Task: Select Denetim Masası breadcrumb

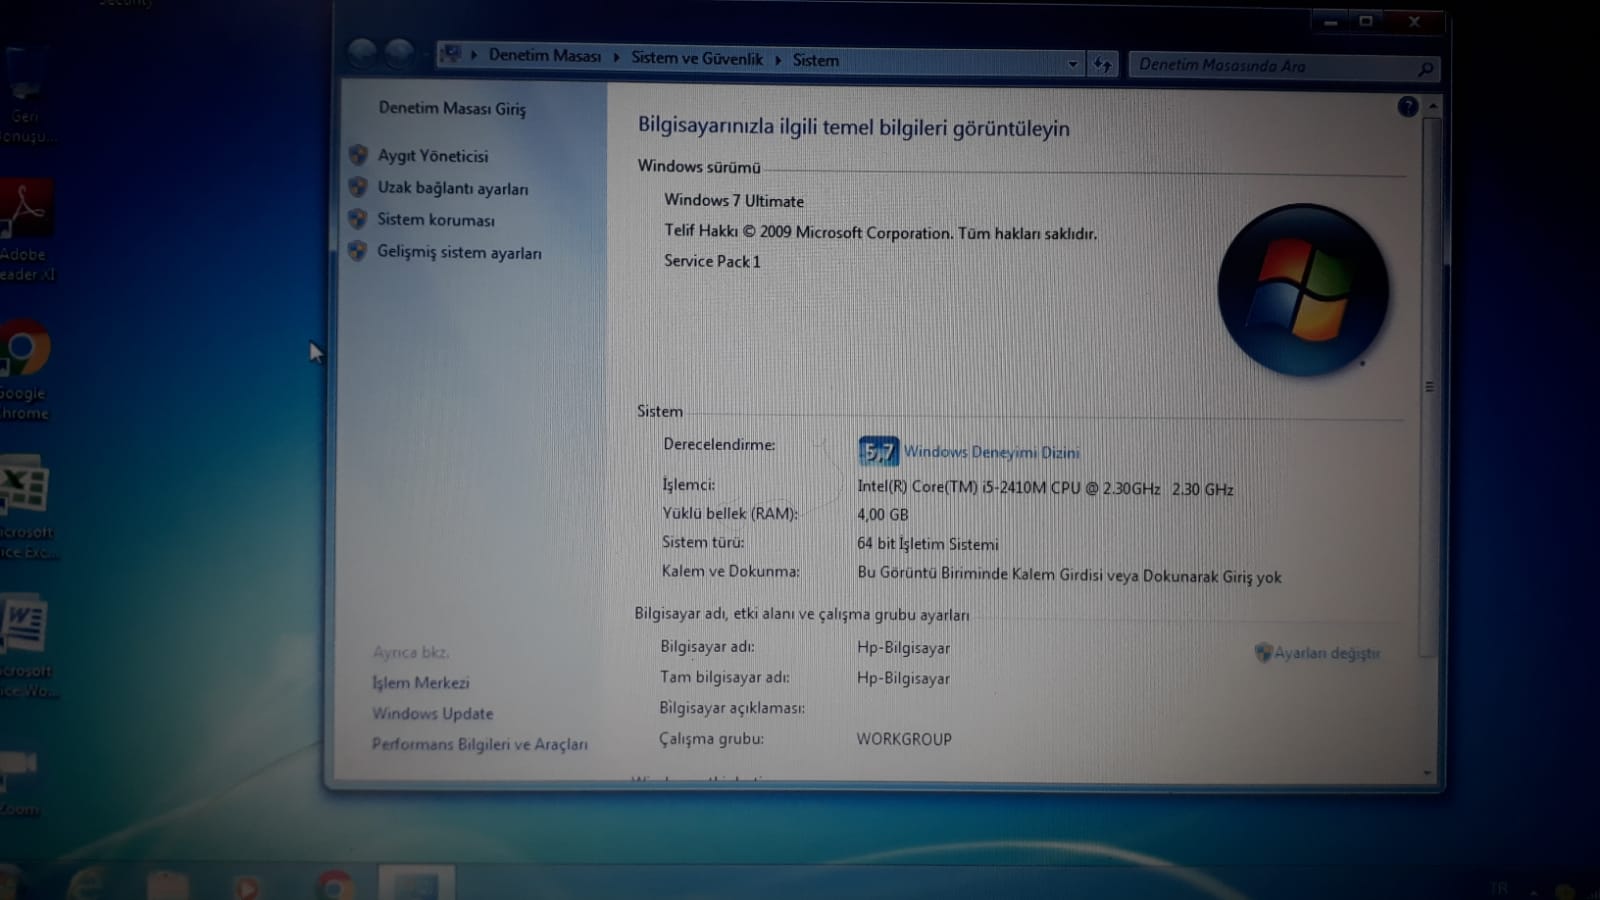Action: 545,56
